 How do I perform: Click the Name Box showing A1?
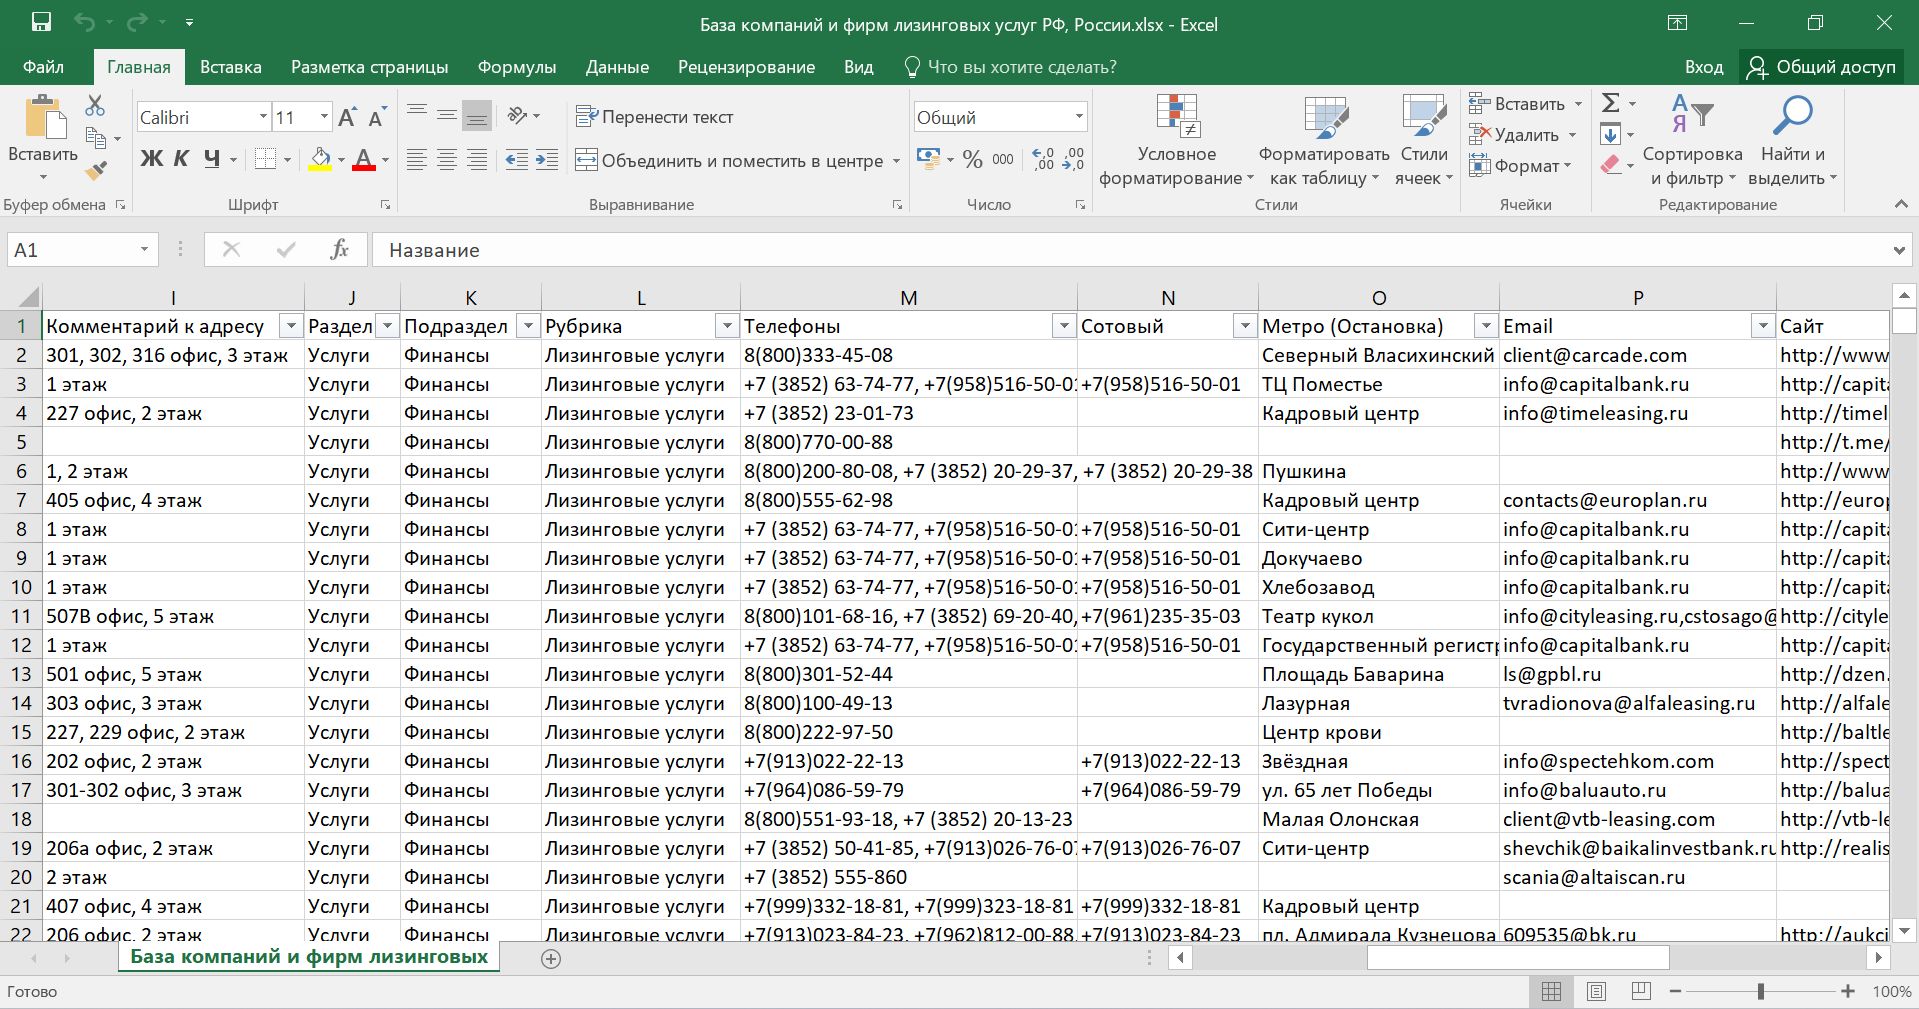(70, 250)
